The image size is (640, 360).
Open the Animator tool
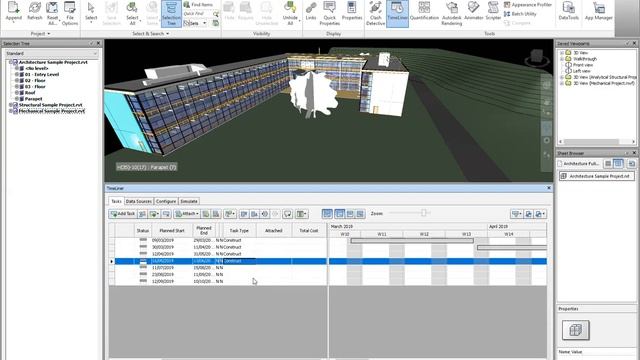(x=473, y=11)
